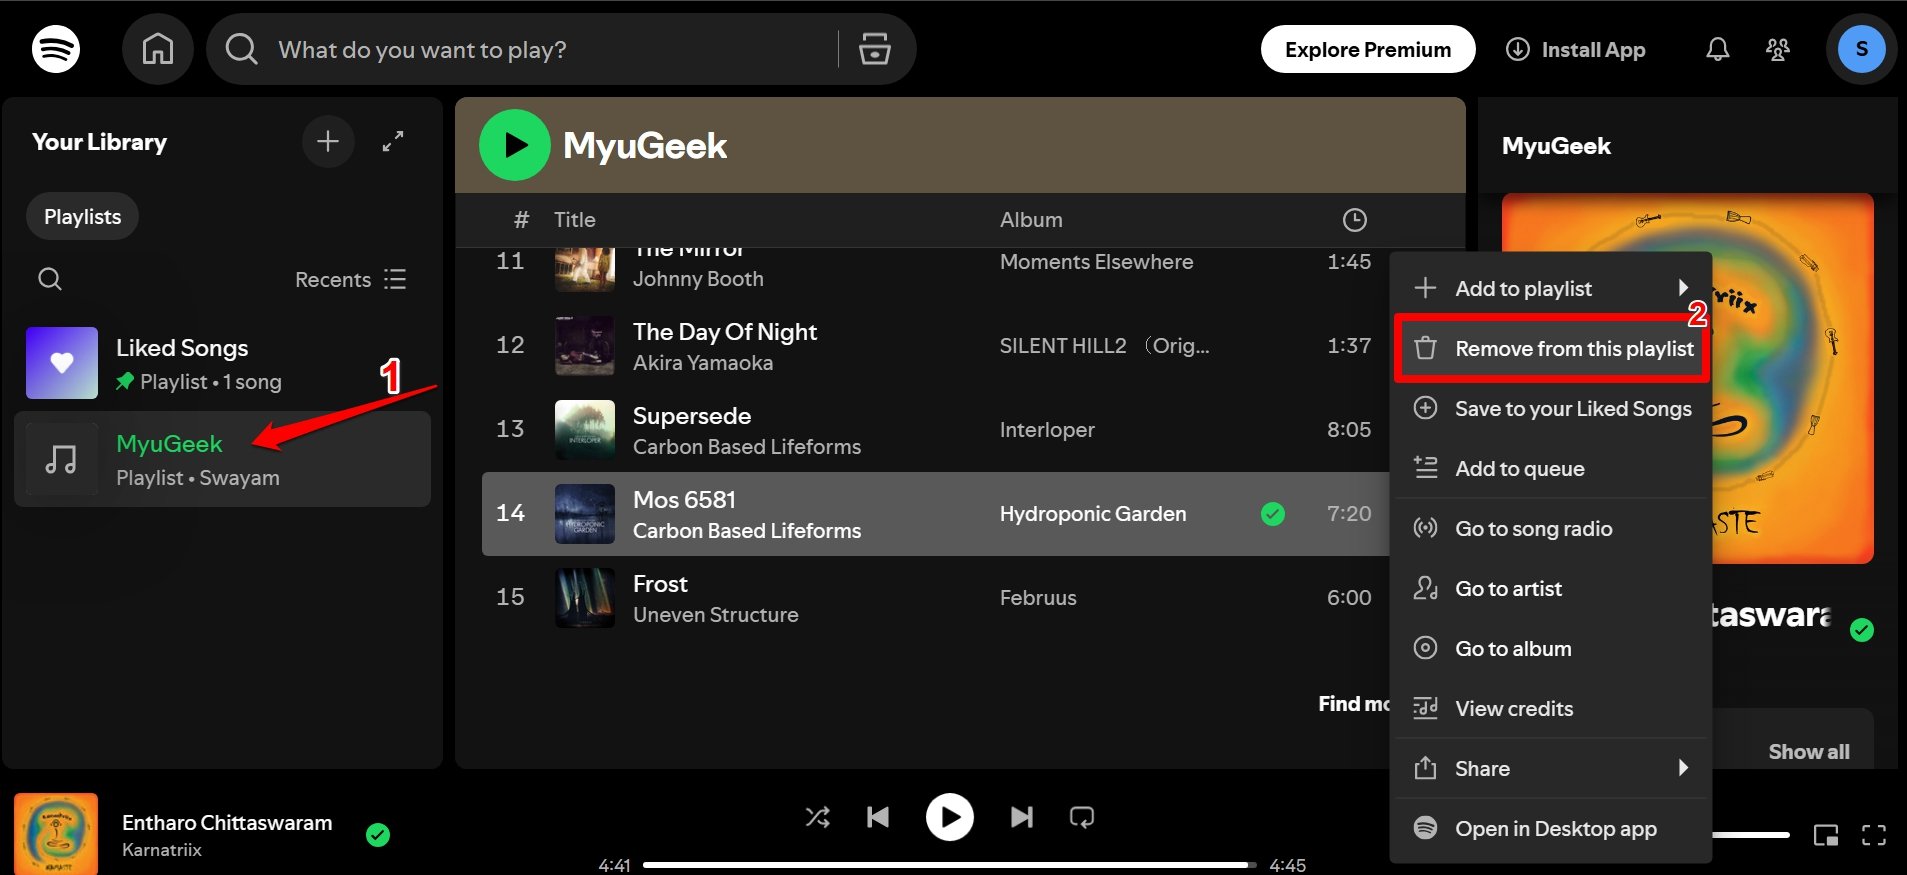Select The Day Of Night track
The image size is (1907, 875).
724,331
